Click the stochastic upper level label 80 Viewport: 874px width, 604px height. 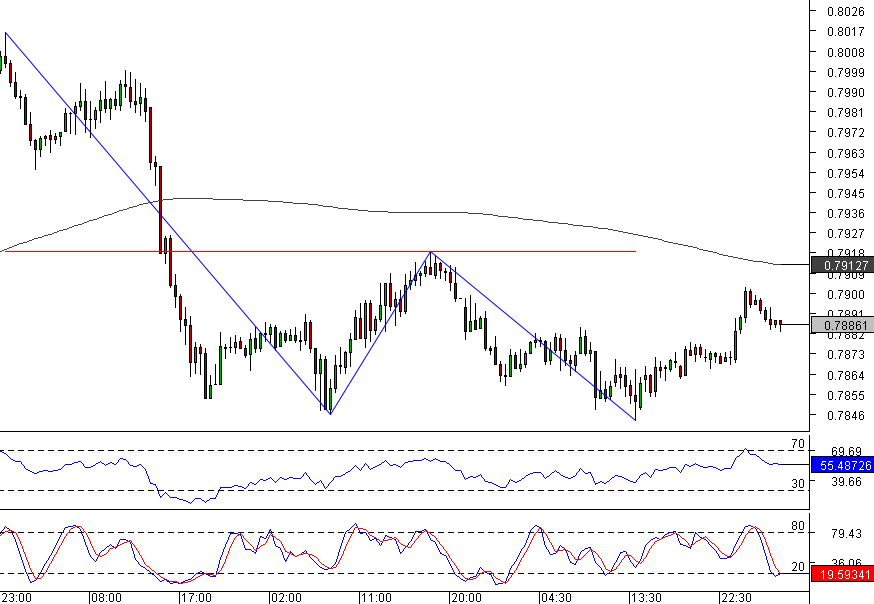click(798, 526)
